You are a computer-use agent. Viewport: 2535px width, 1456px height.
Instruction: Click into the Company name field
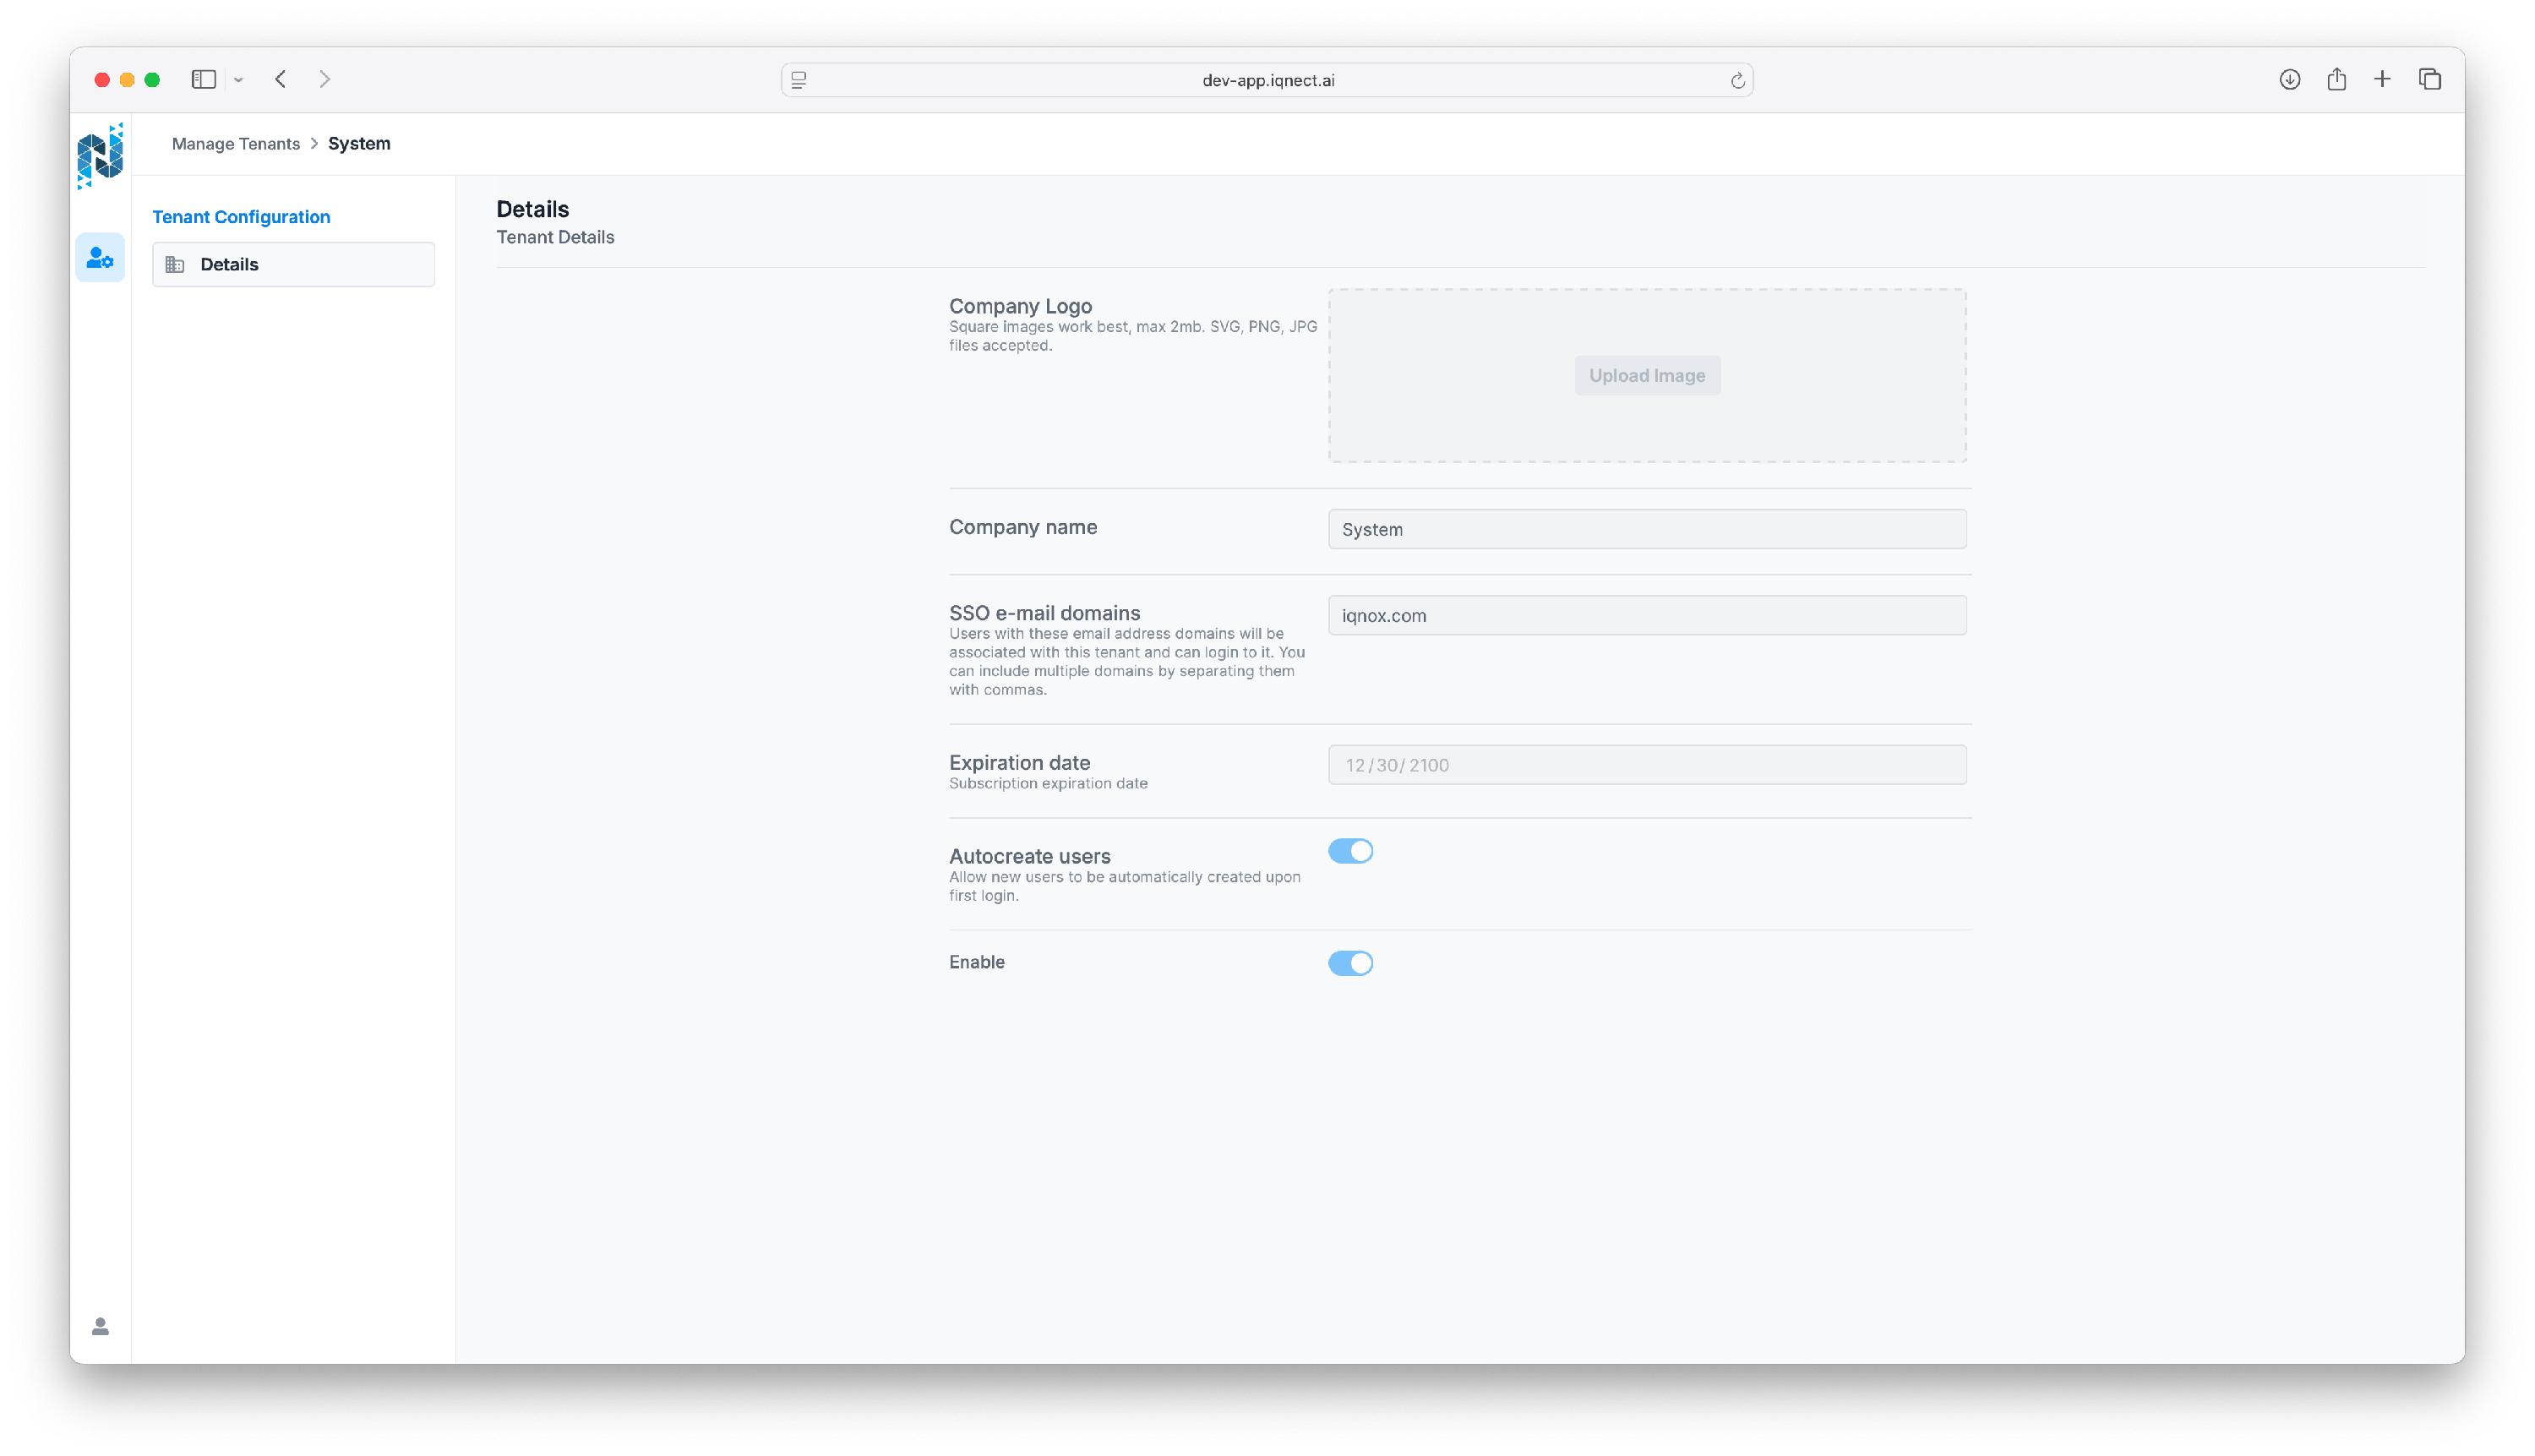tap(1646, 529)
